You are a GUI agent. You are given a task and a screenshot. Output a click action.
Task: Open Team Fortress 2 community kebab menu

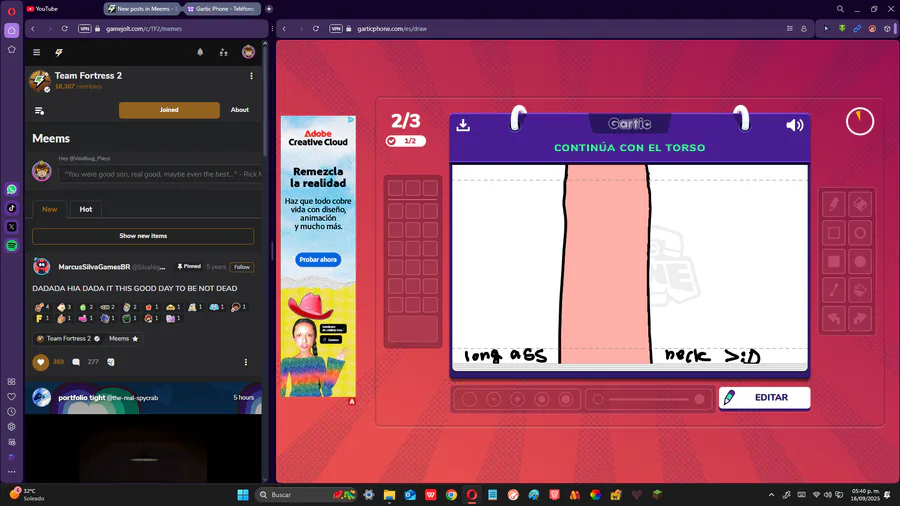pos(251,76)
